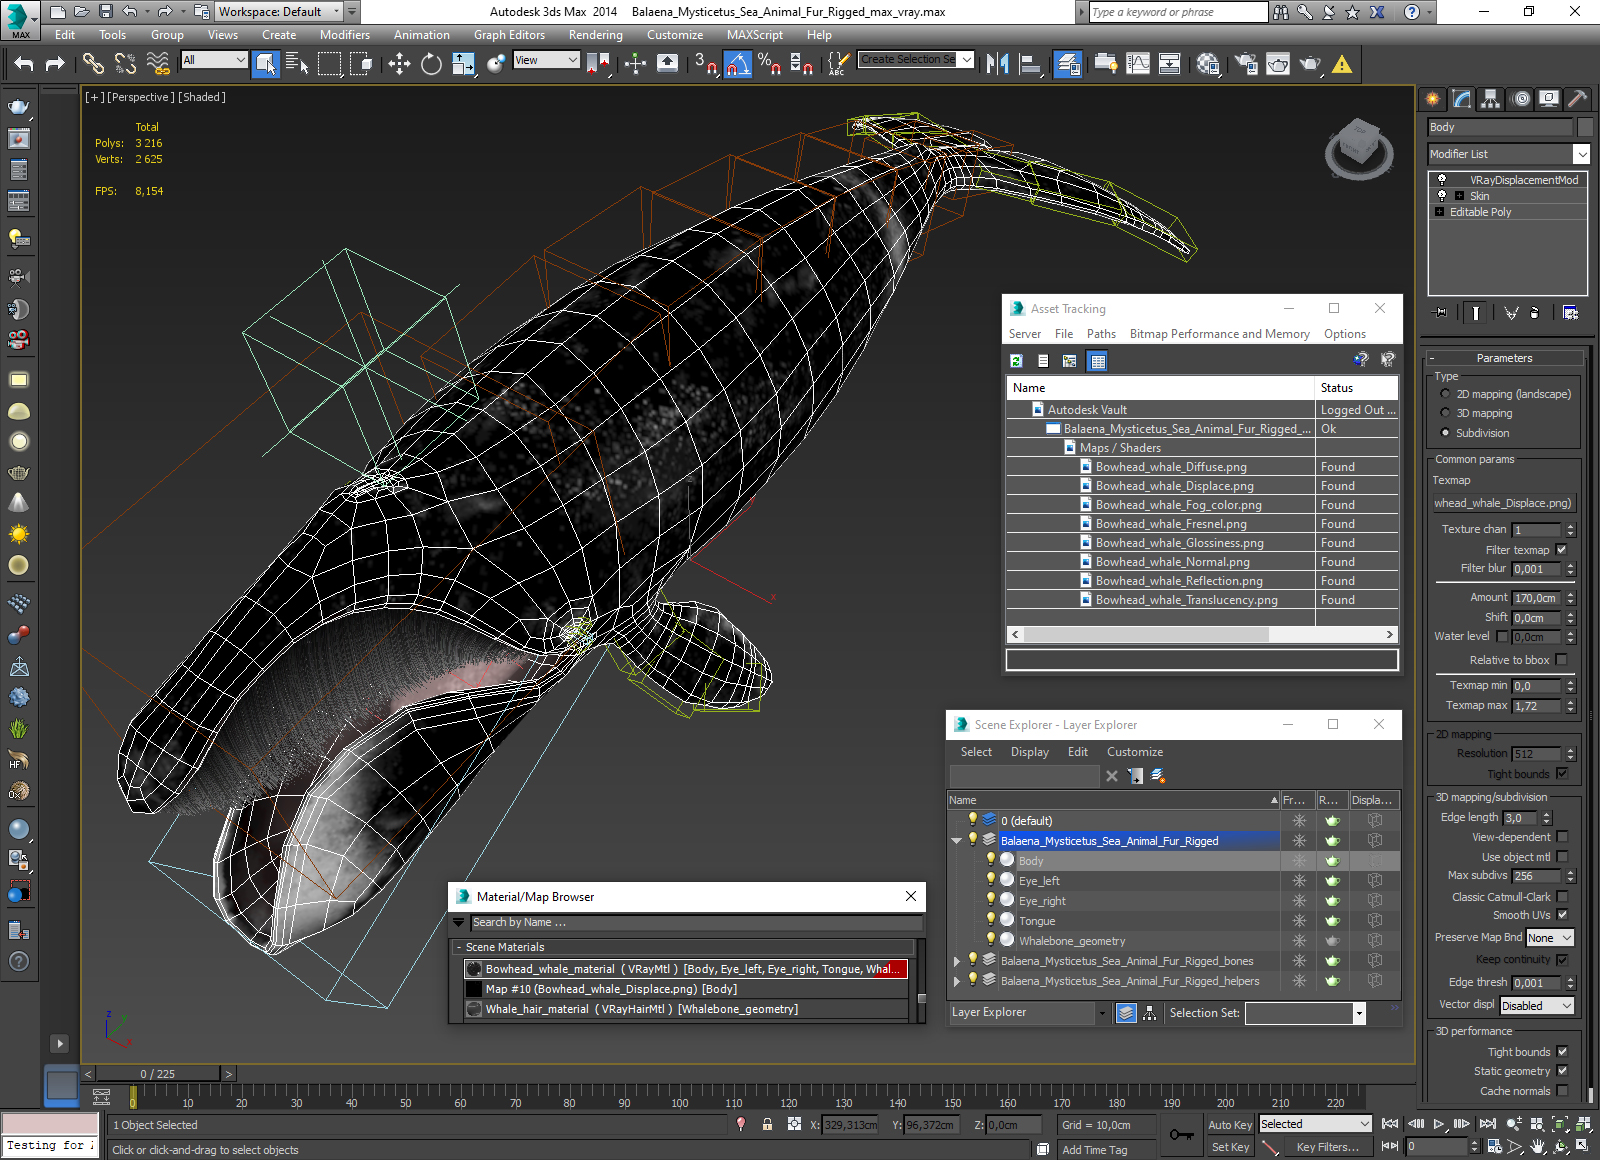This screenshot has height=1160, width=1600.
Task: Click Pin Stack icon under modifier stack
Action: point(1440,313)
